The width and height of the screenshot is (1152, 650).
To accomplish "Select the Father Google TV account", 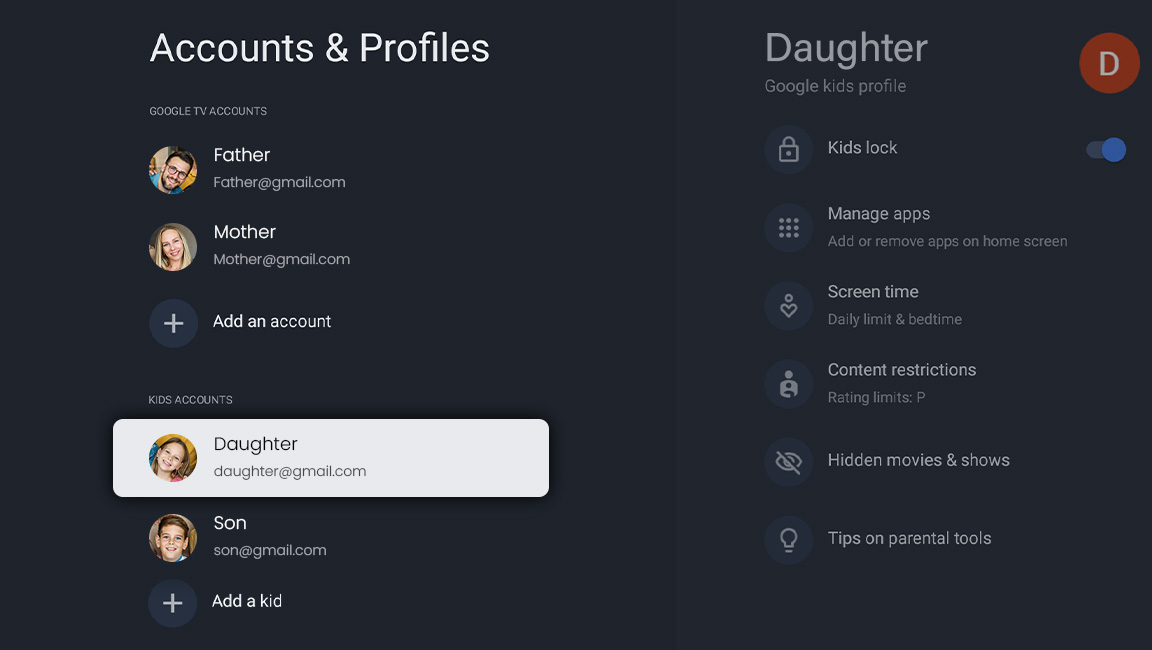I will 280,168.
